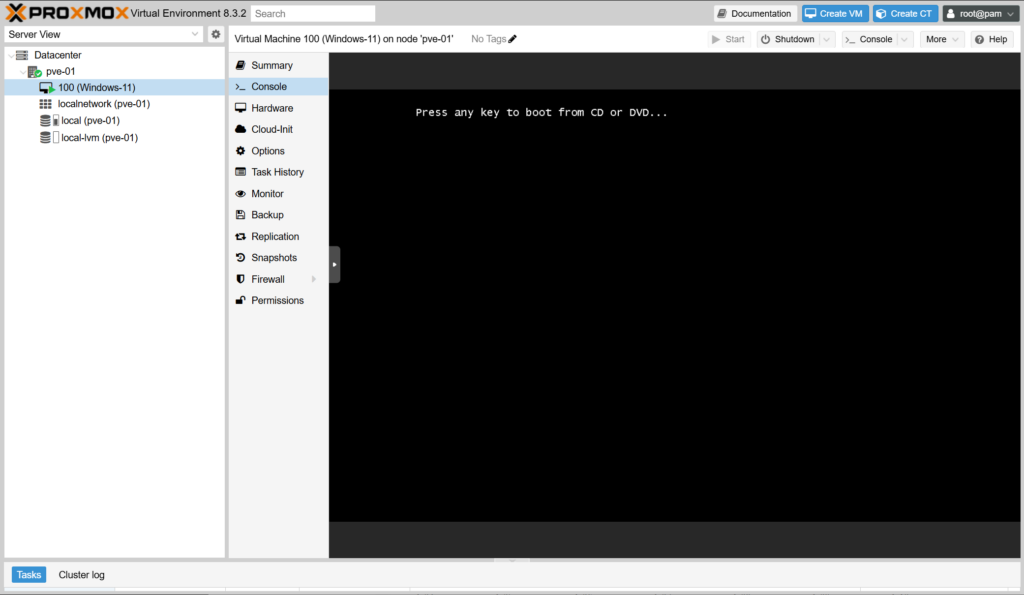1024x595 pixels.
Task: Click the Create VM button
Action: pyautogui.click(x=835, y=14)
